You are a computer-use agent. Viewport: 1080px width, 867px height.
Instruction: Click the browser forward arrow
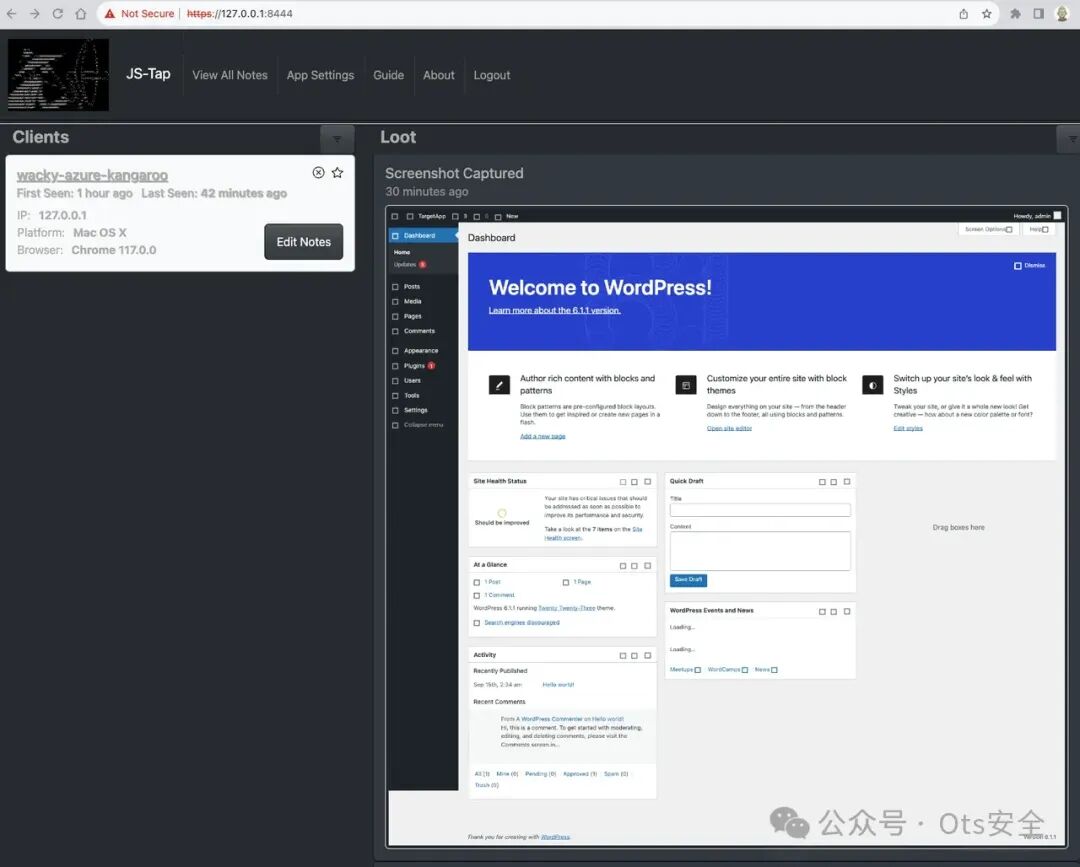pyautogui.click(x=34, y=14)
